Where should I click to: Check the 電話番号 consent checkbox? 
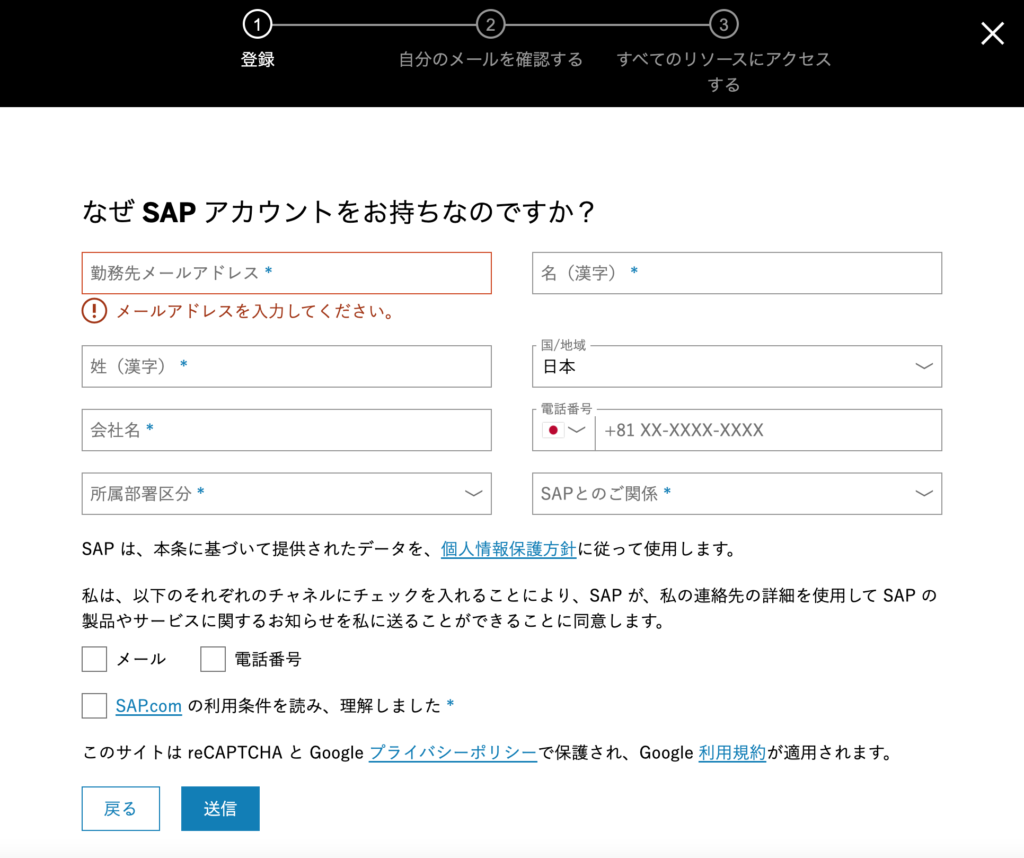[212, 659]
